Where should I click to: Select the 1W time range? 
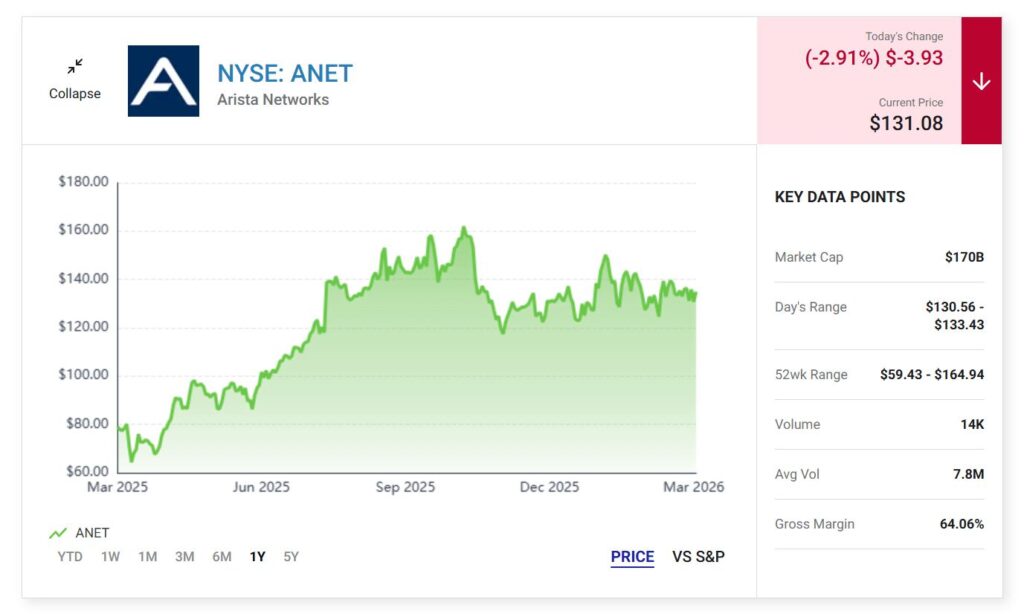110,557
